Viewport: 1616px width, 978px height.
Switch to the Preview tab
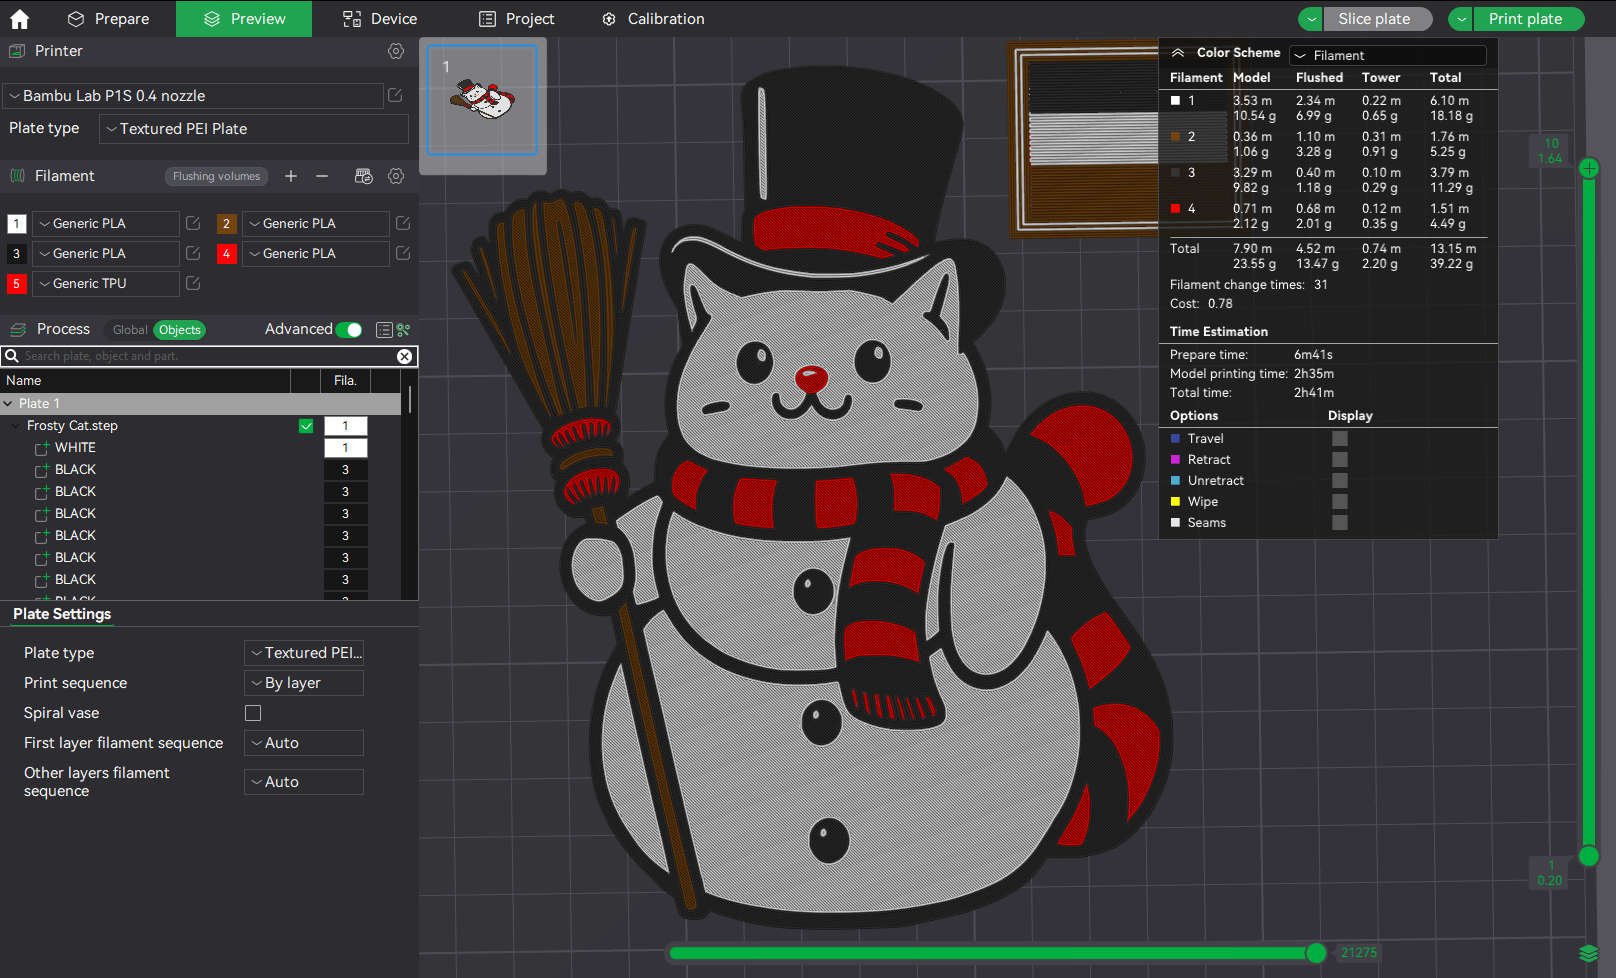[x=244, y=19]
